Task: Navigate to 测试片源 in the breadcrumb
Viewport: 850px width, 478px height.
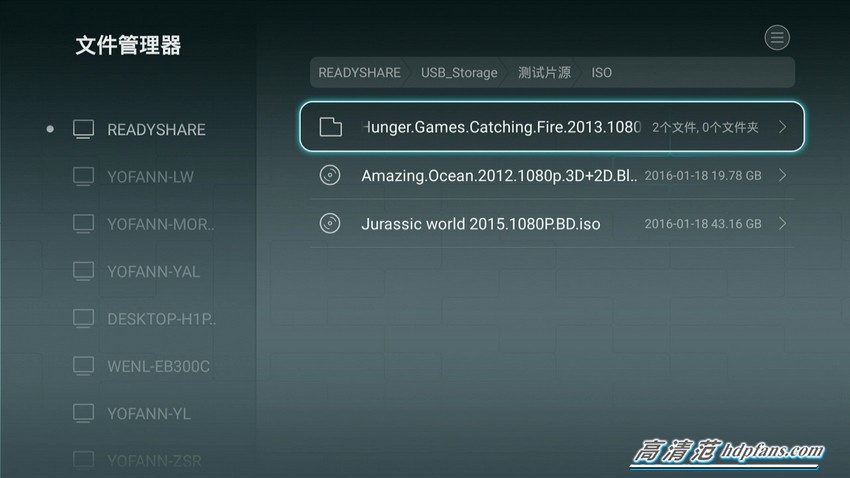Action: pyautogui.click(x=544, y=73)
